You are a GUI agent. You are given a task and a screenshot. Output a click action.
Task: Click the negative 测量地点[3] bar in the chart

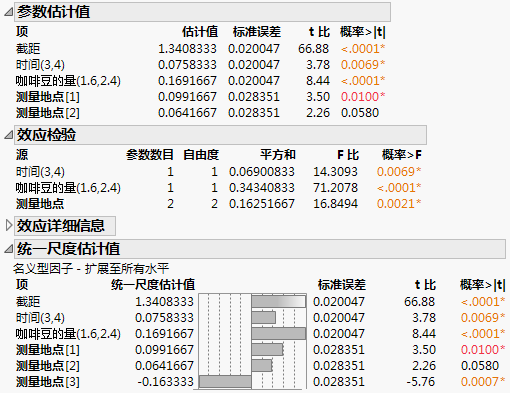click(x=225, y=382)
